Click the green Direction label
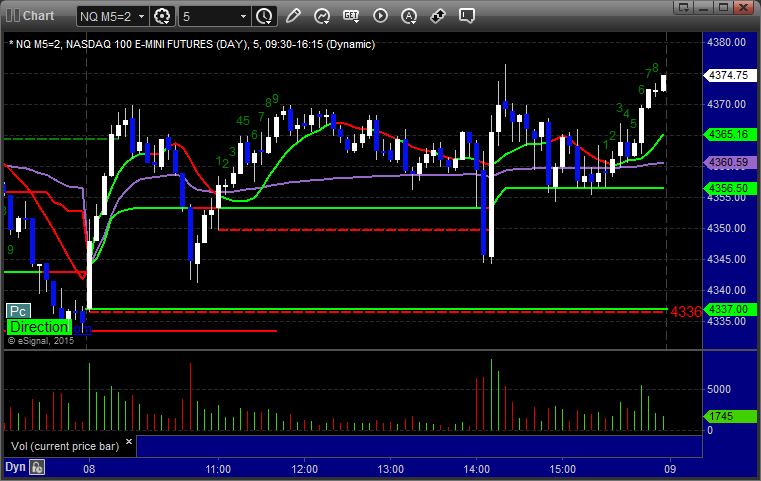Viewport: 761px width, 481px height. click(39, 327)
